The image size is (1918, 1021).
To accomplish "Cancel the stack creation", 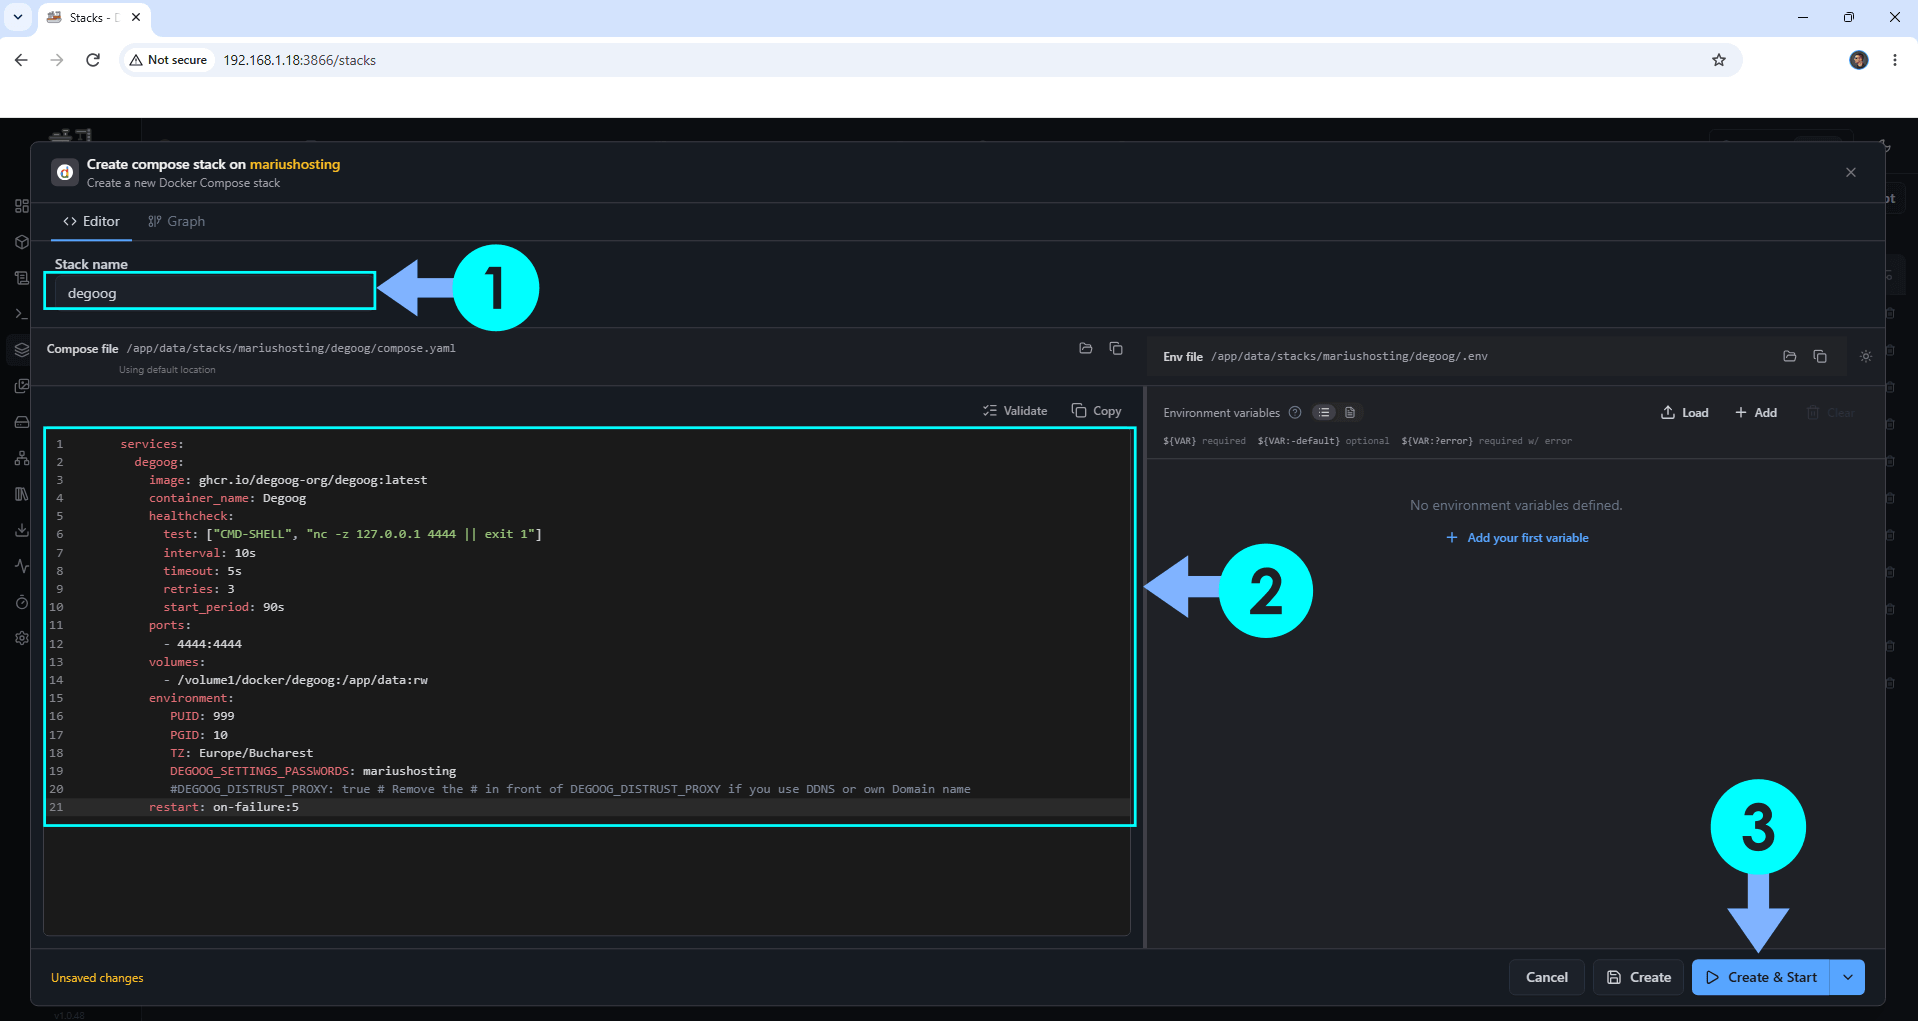I will click(x=1547, y=977).
